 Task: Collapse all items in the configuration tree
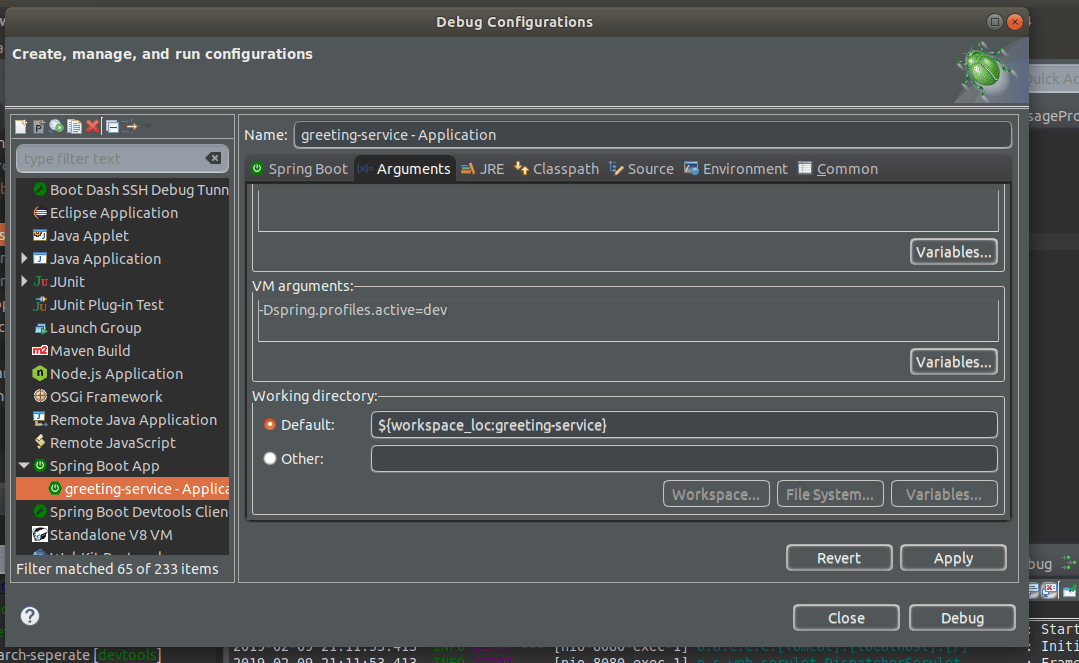[x=112, y=126]
